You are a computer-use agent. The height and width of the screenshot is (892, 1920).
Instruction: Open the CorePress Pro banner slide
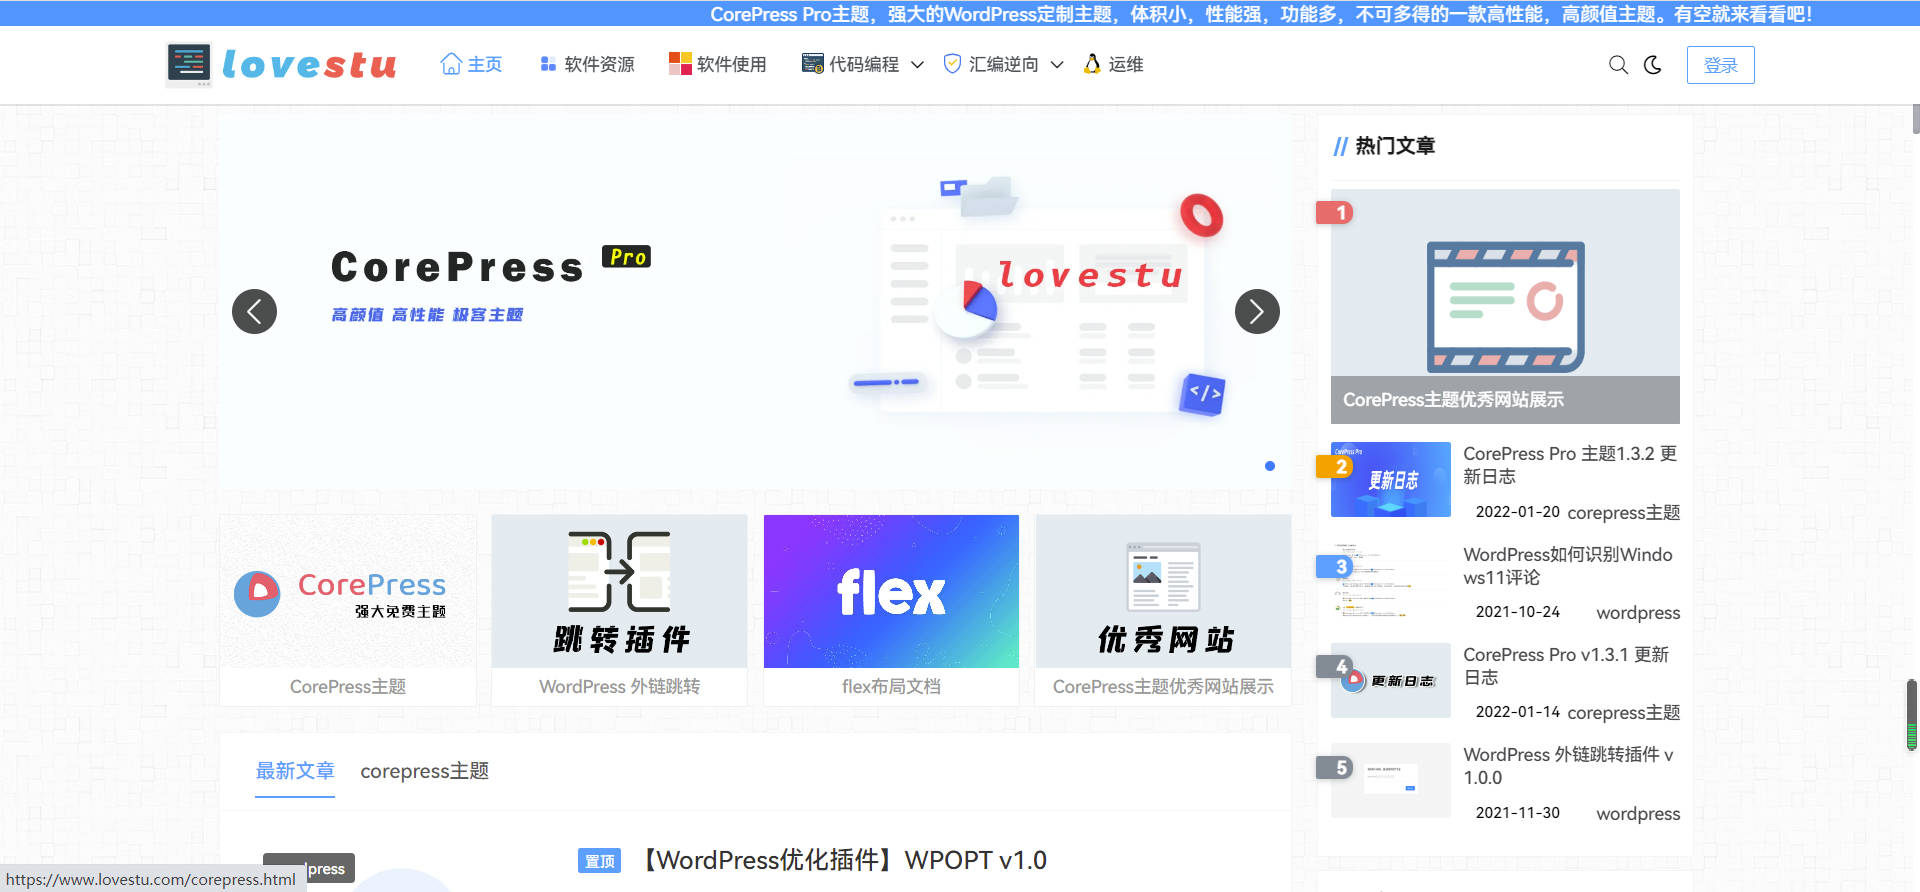click(x=755, y=300)
